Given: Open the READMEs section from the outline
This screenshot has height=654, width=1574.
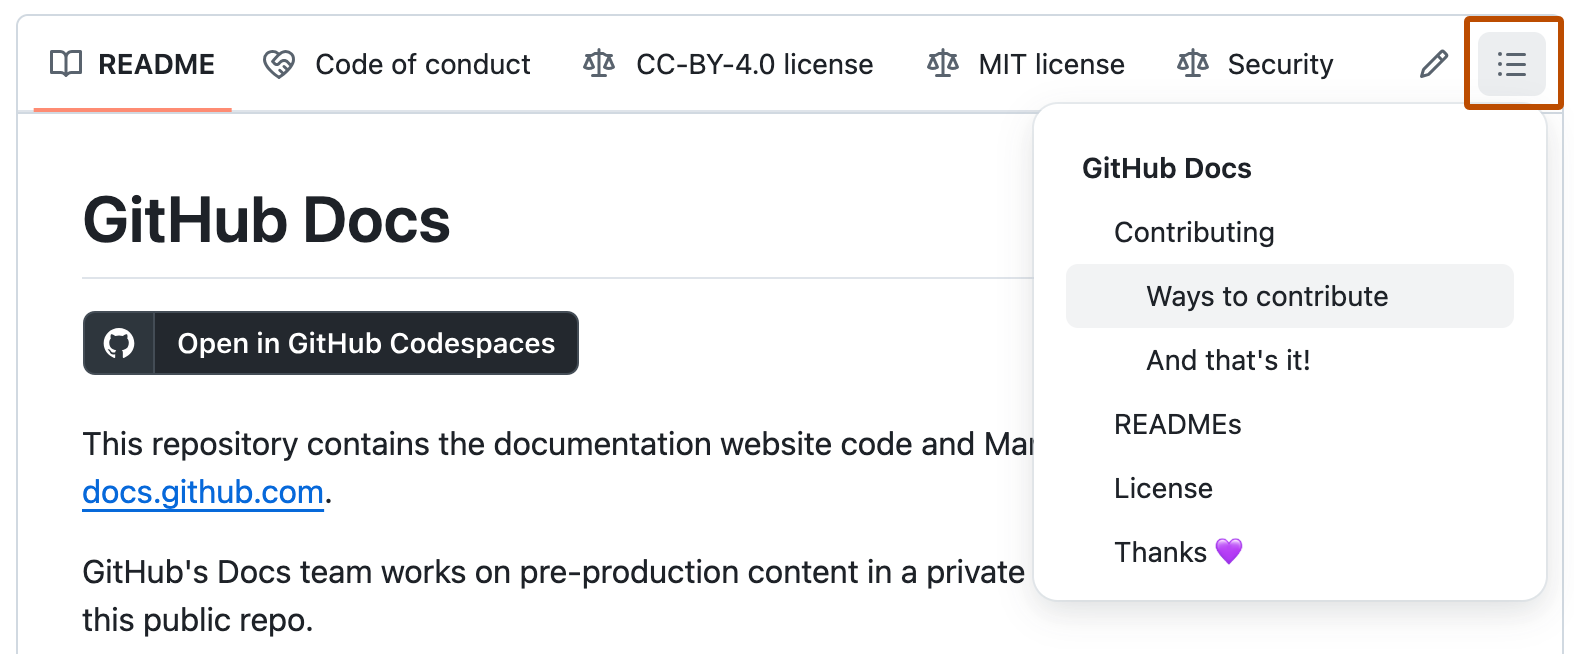Looking at the screenshot, I should pyautogui.click(x=1177, y=423).
